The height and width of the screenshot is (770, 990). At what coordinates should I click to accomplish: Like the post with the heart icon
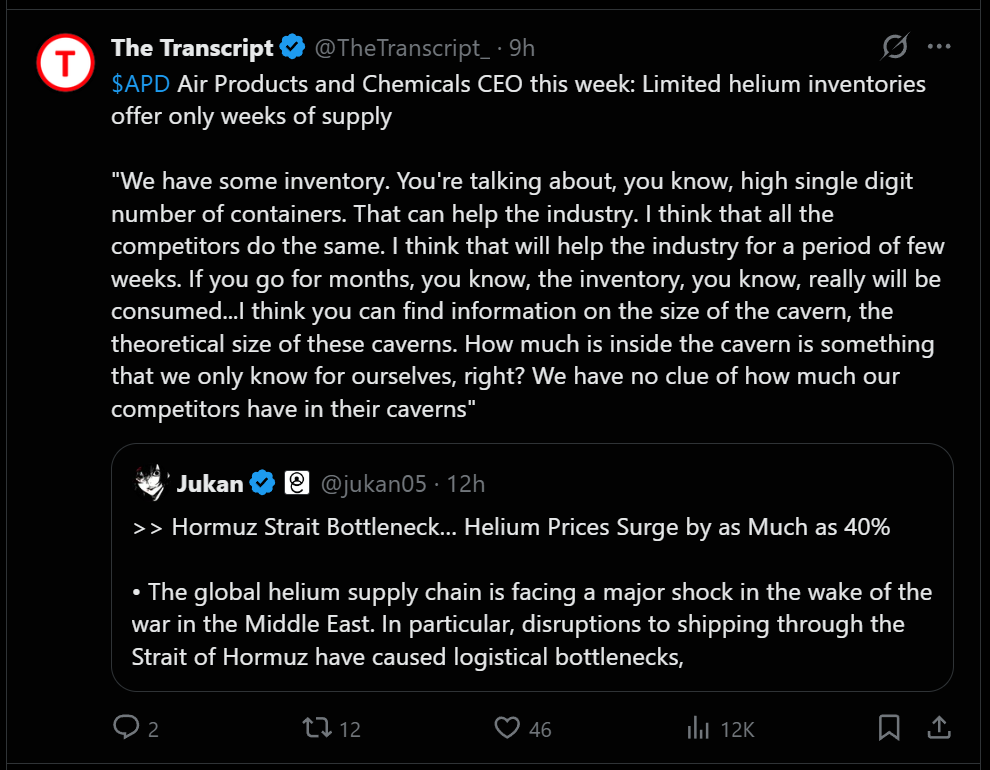[507, 727]
